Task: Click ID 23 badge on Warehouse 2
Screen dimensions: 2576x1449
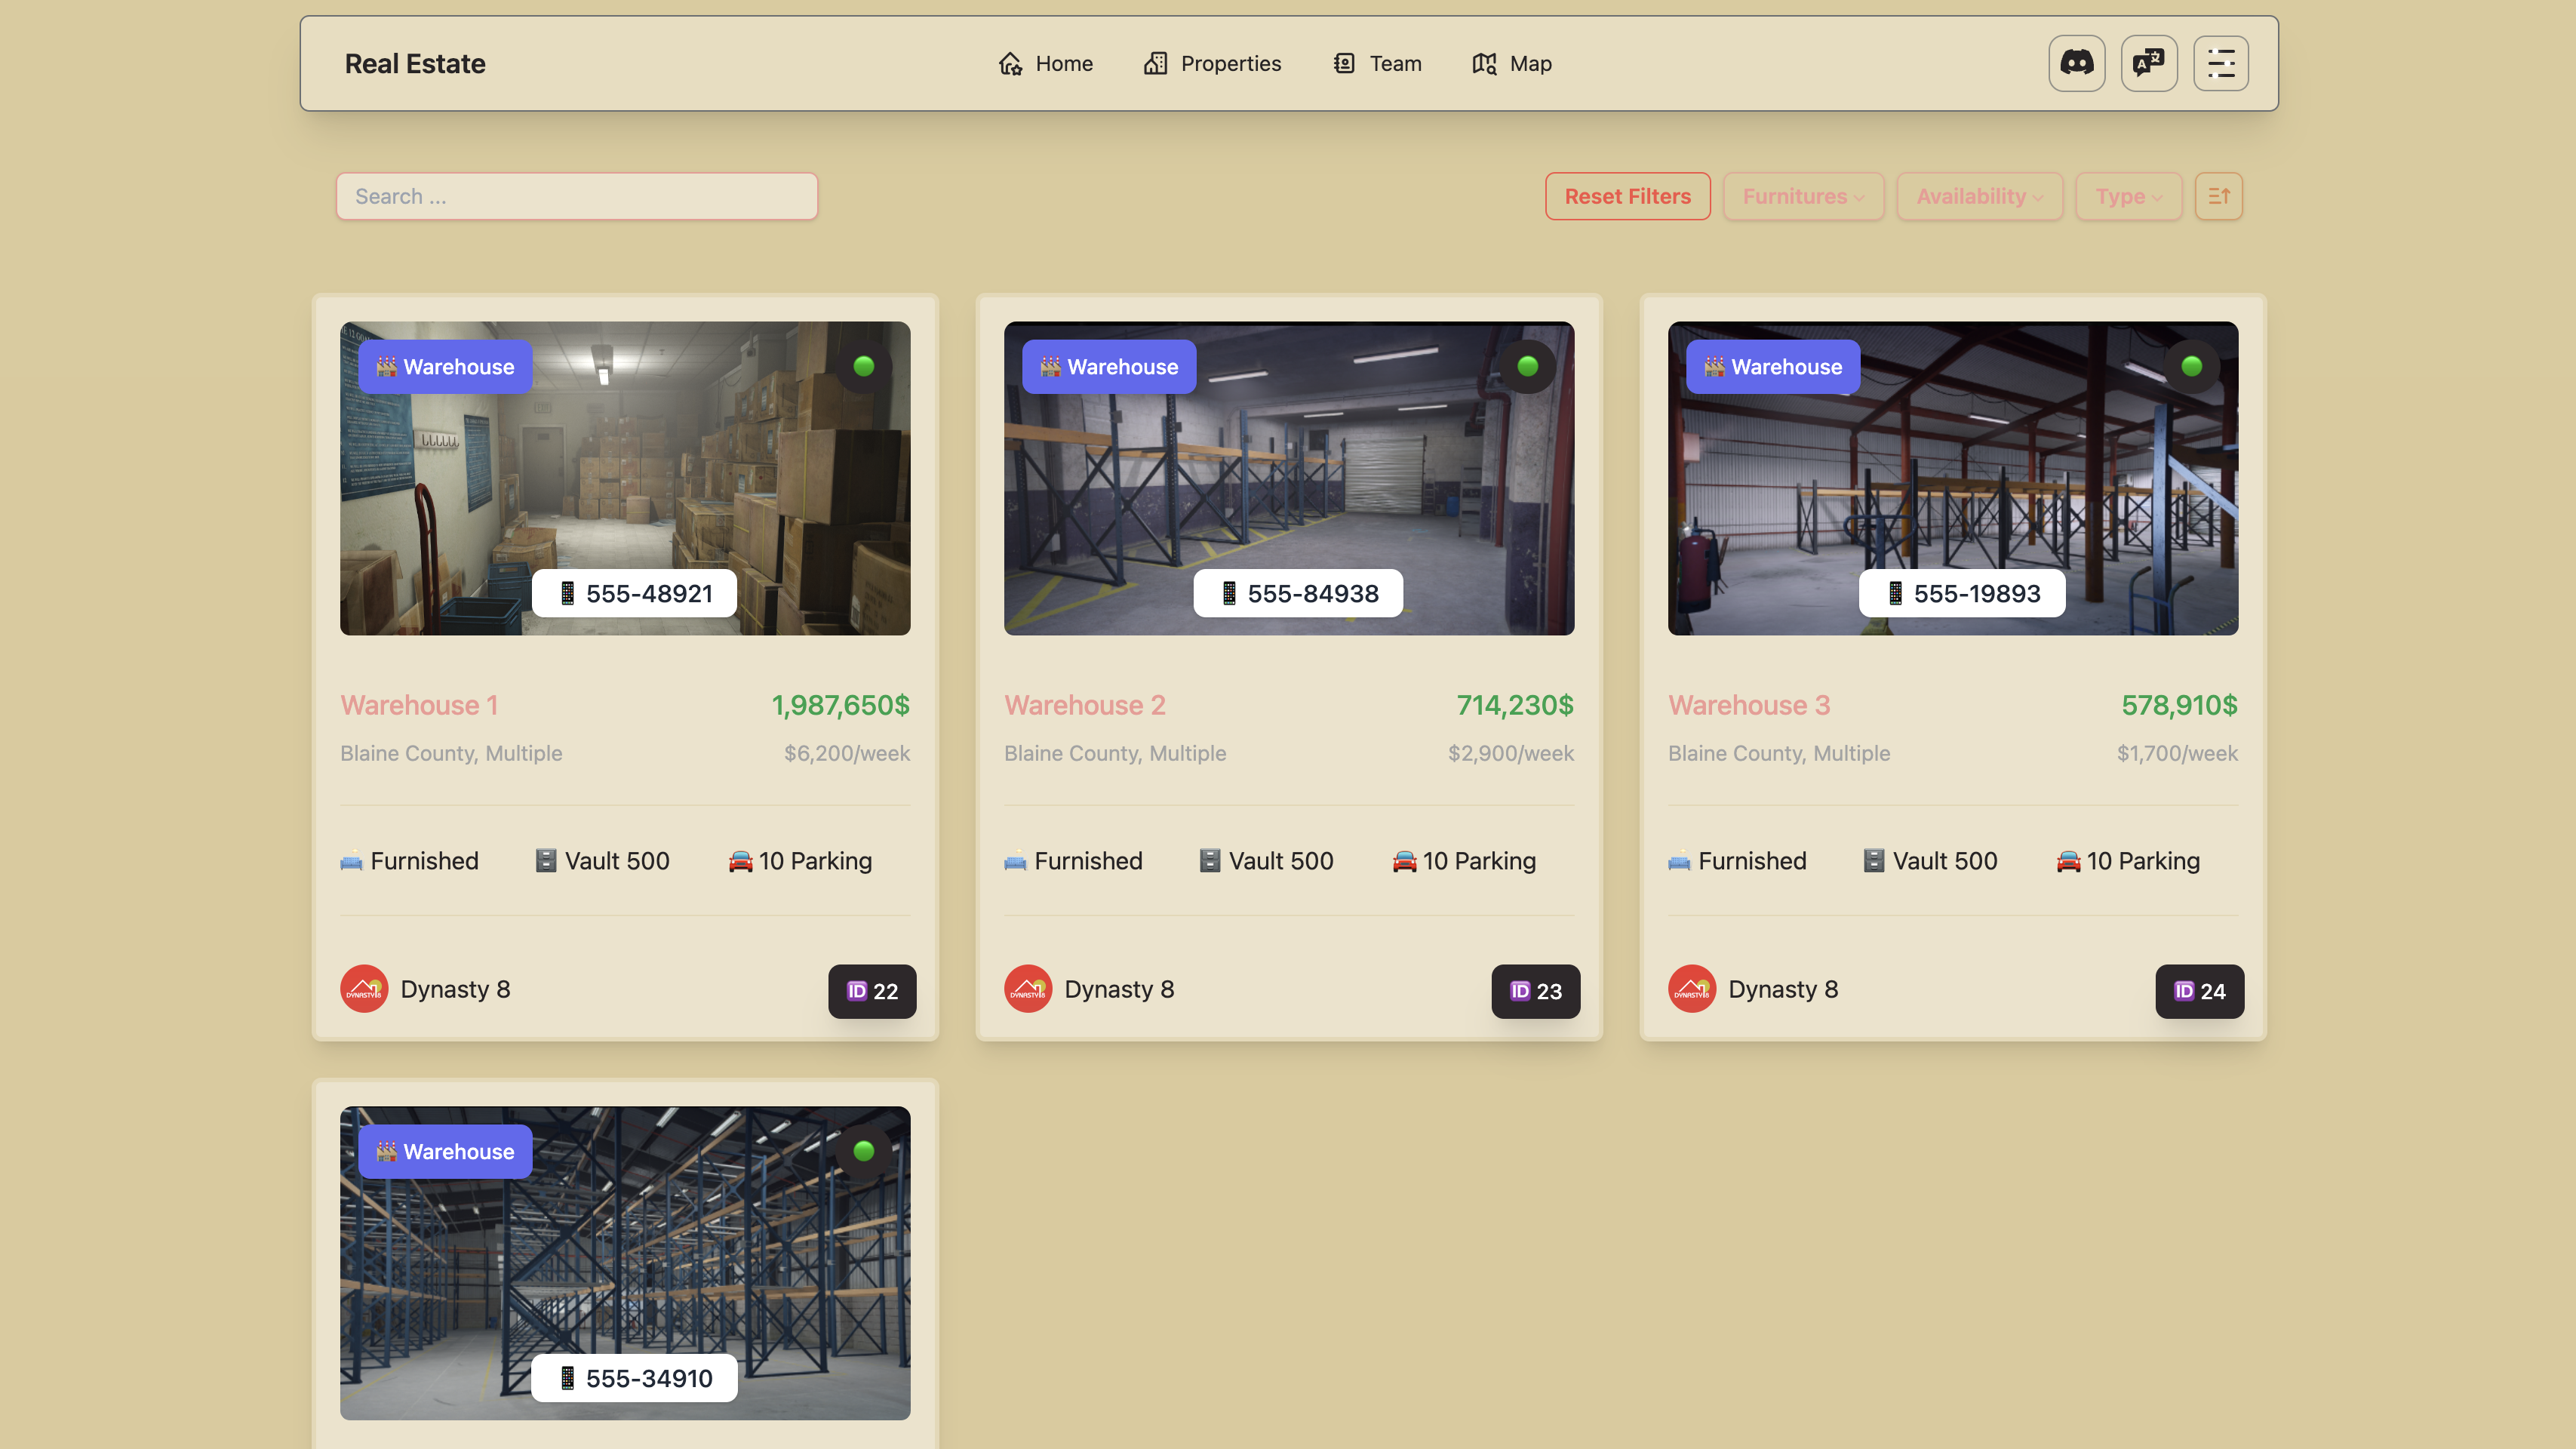Action: click(1535, 991)
